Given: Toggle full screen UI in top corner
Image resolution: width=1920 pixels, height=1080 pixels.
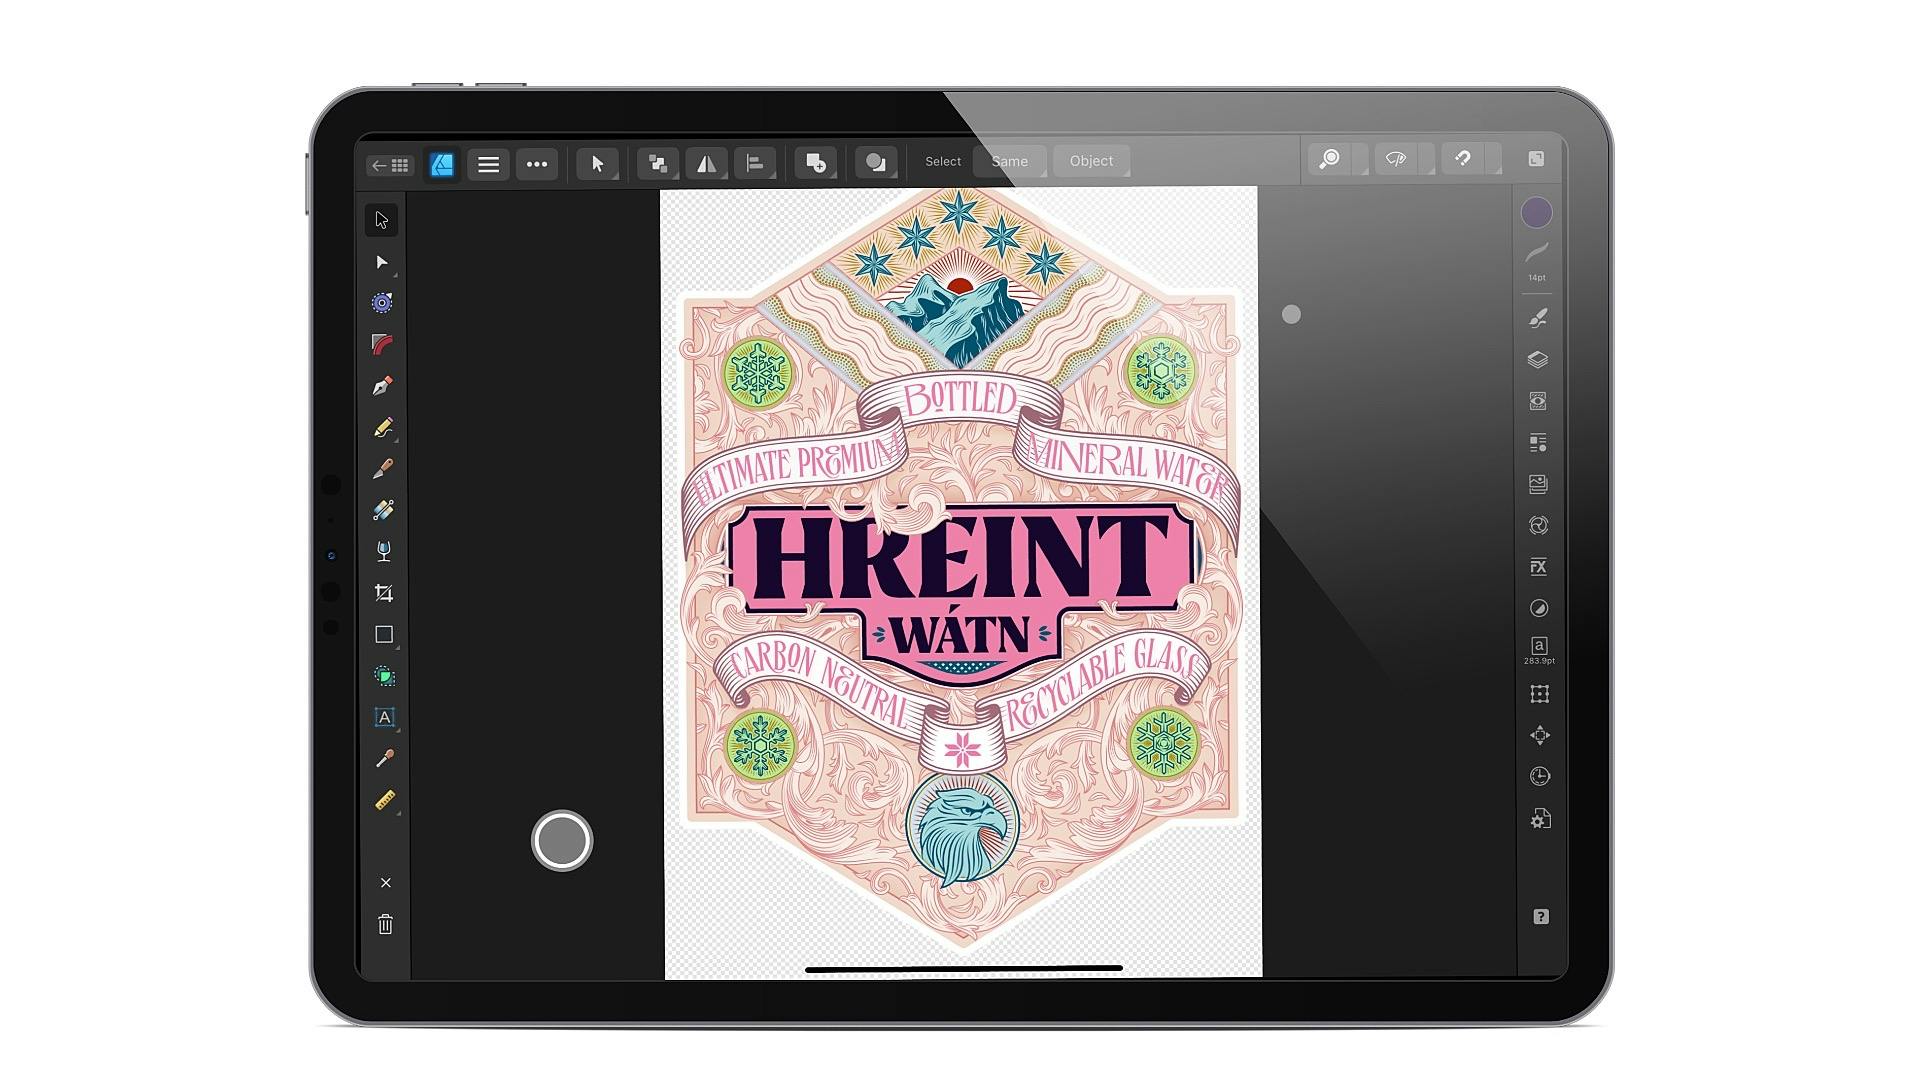Looking at the screenshot, I should point(1536,159).
